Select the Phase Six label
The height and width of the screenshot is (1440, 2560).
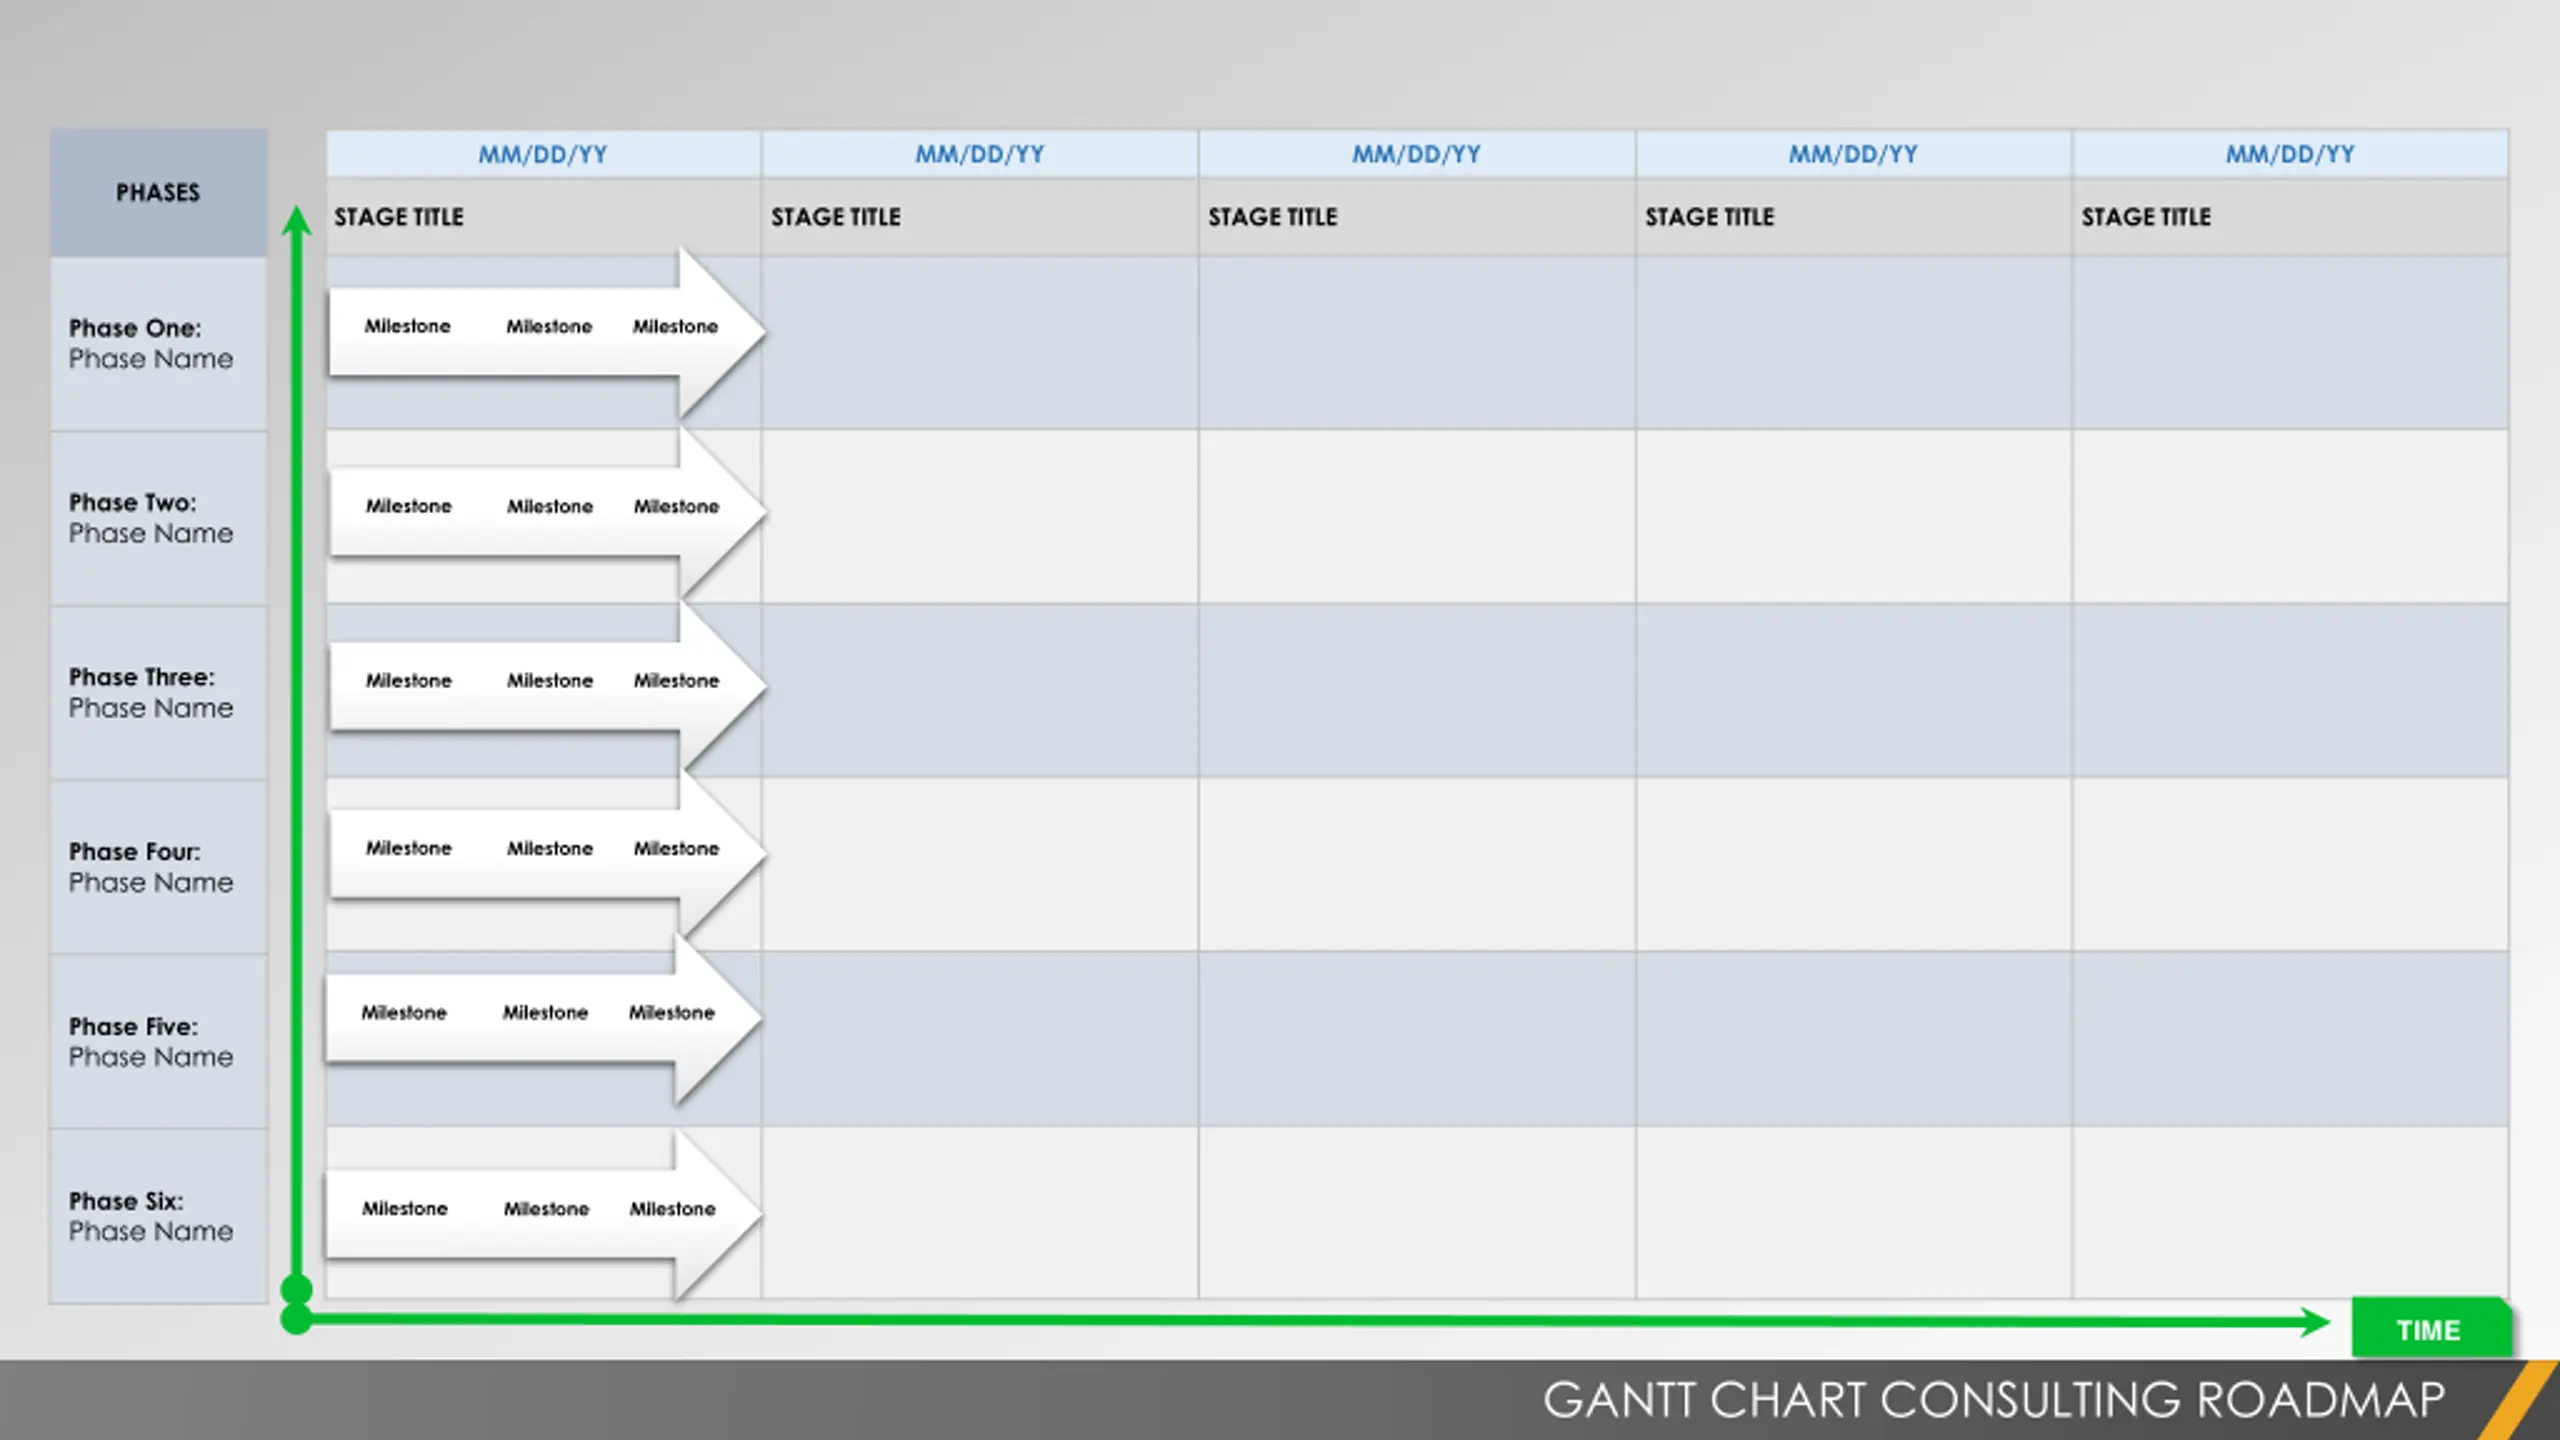click(126, 1200)
